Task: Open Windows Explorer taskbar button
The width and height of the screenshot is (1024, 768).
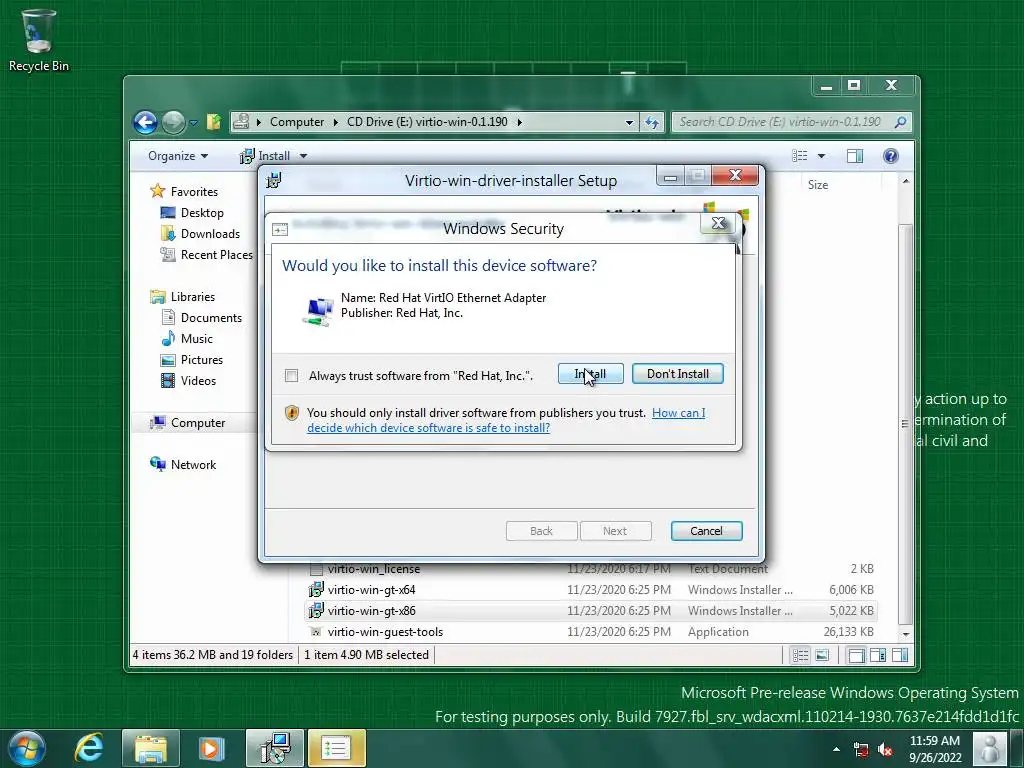Action: tap(151, 748)
